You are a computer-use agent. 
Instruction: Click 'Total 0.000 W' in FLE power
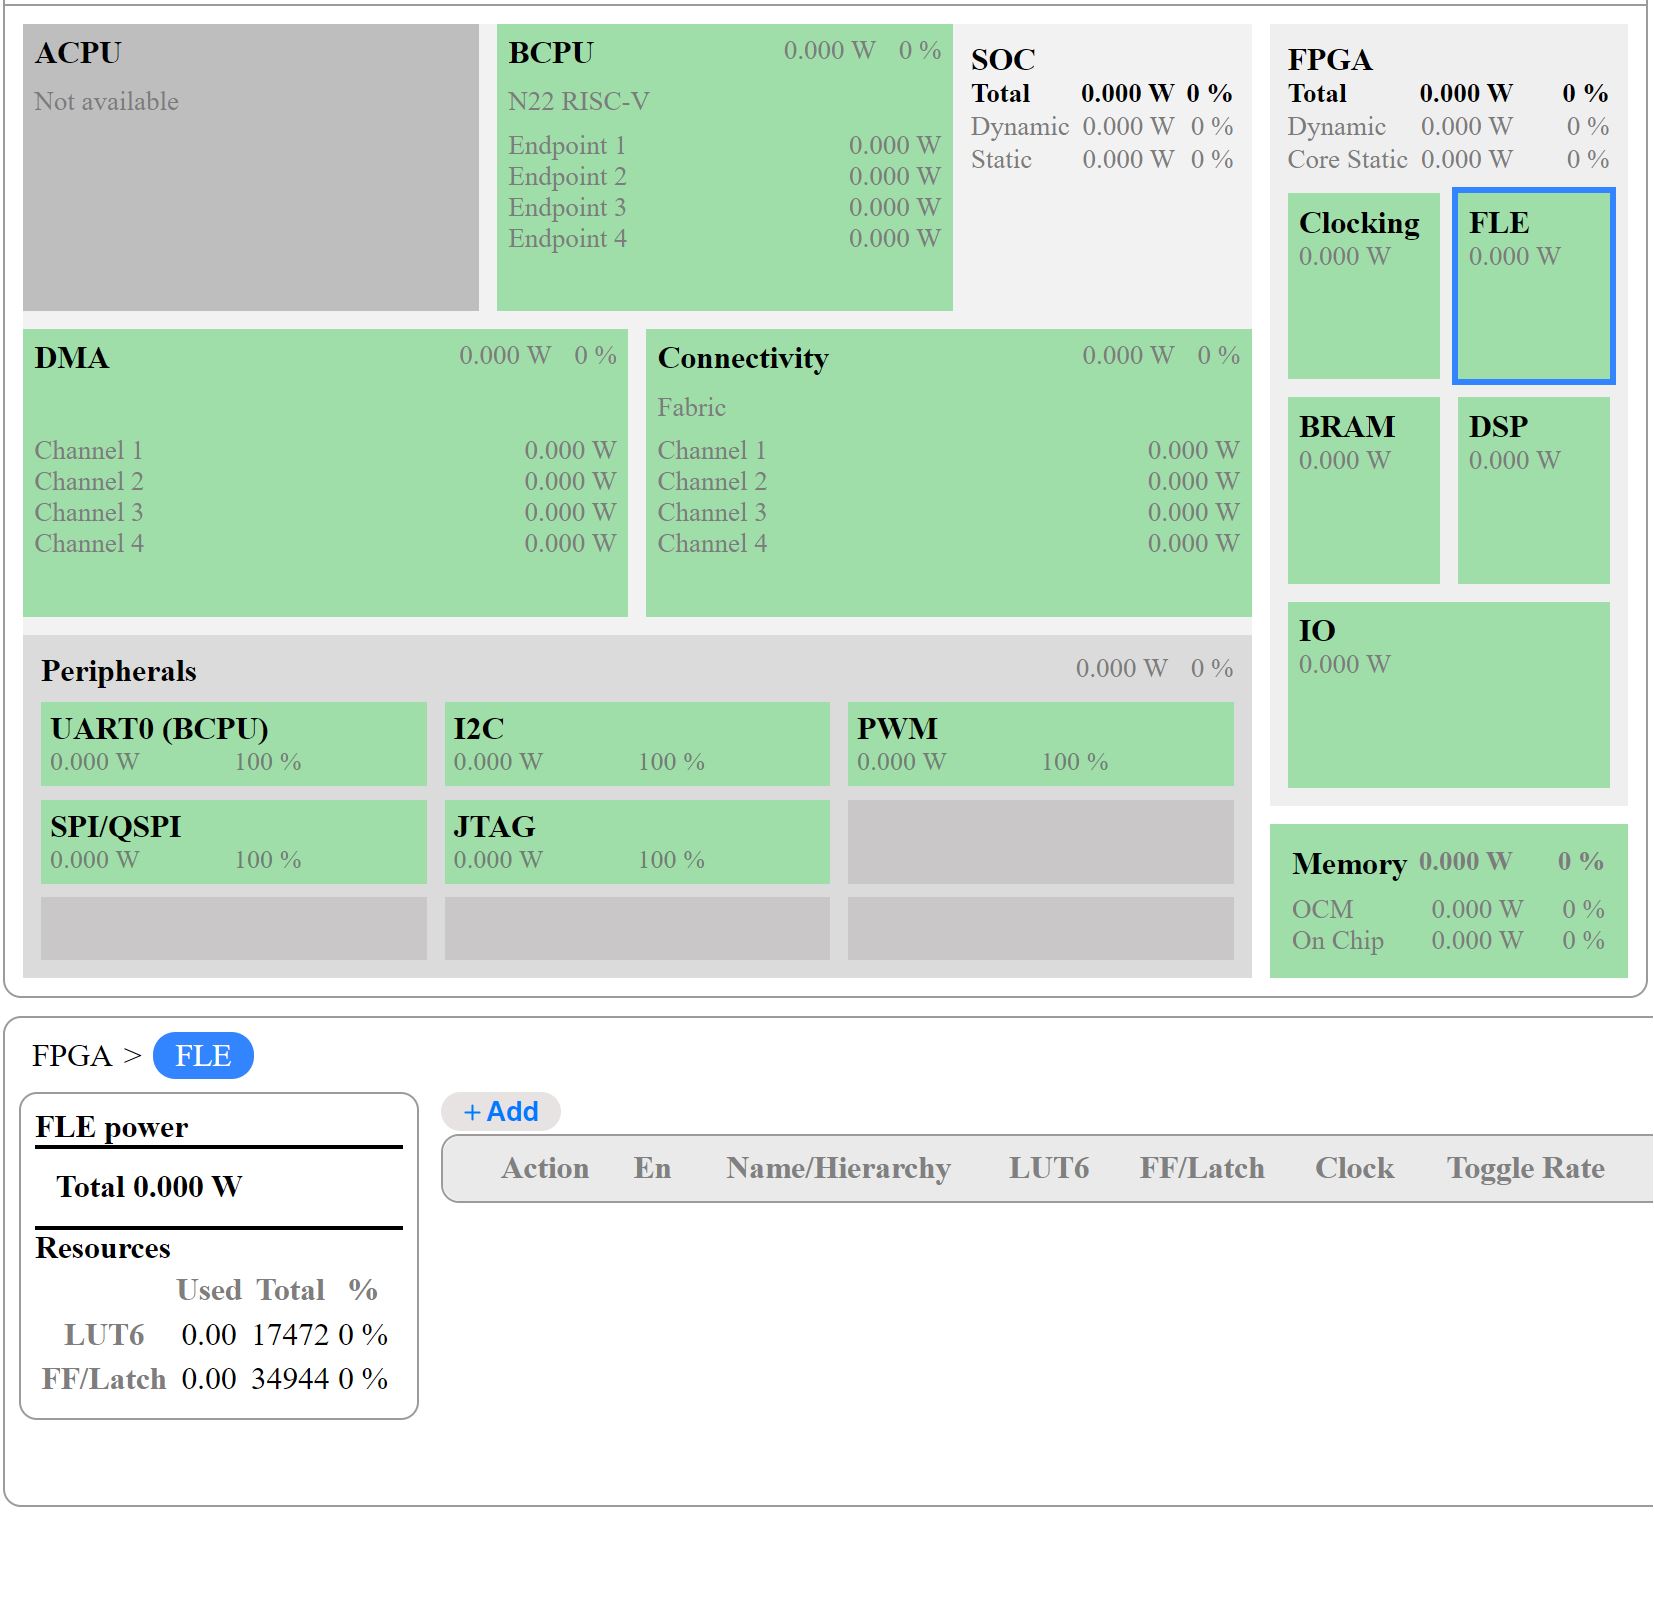149,1186
